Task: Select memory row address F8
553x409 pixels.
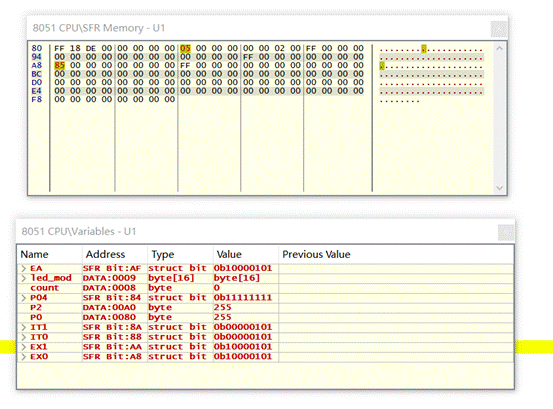Action: coord(37,99)
